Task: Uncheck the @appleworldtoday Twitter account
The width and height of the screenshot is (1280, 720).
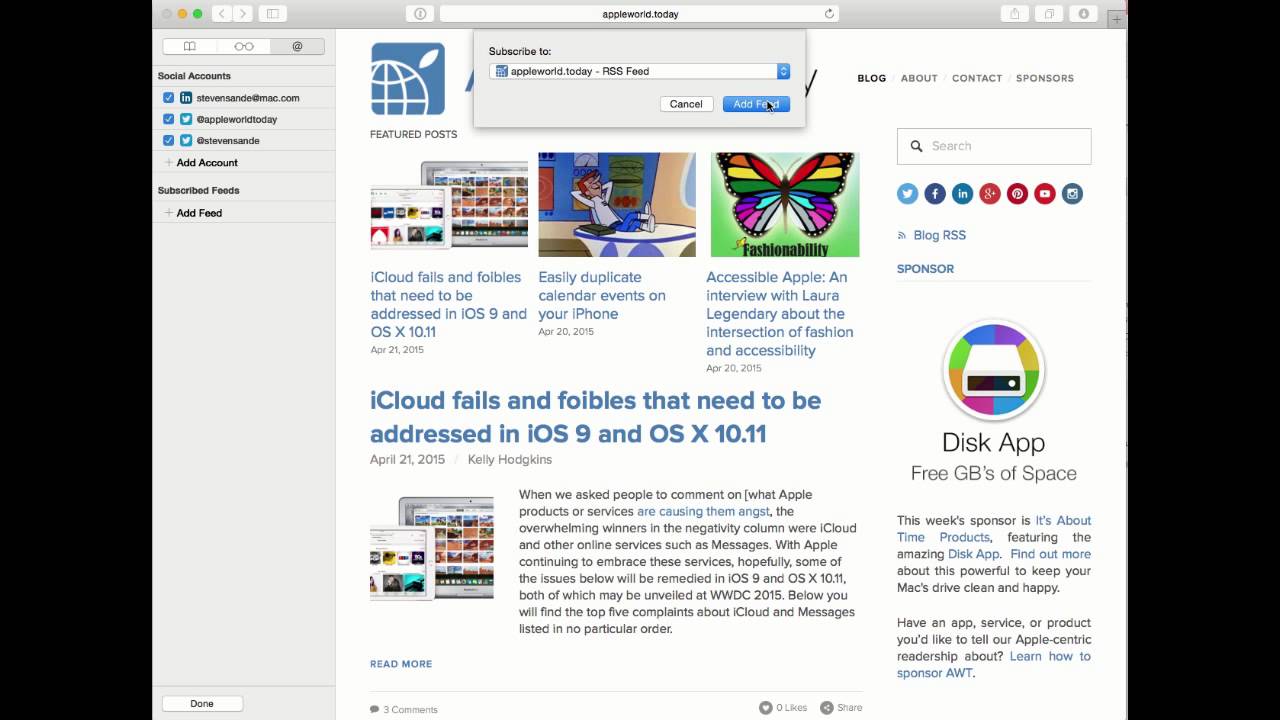Action: 169,119
